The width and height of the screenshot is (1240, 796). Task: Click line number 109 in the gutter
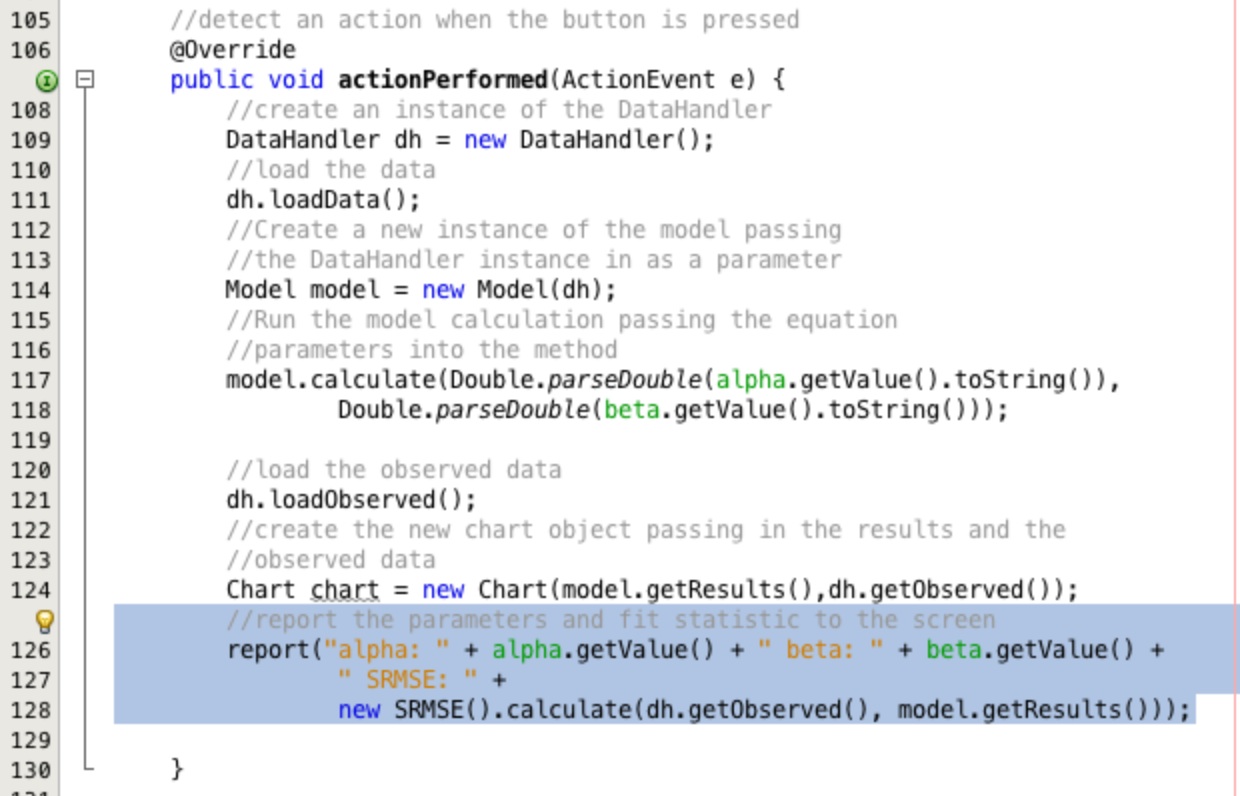[x=30, y=140]
